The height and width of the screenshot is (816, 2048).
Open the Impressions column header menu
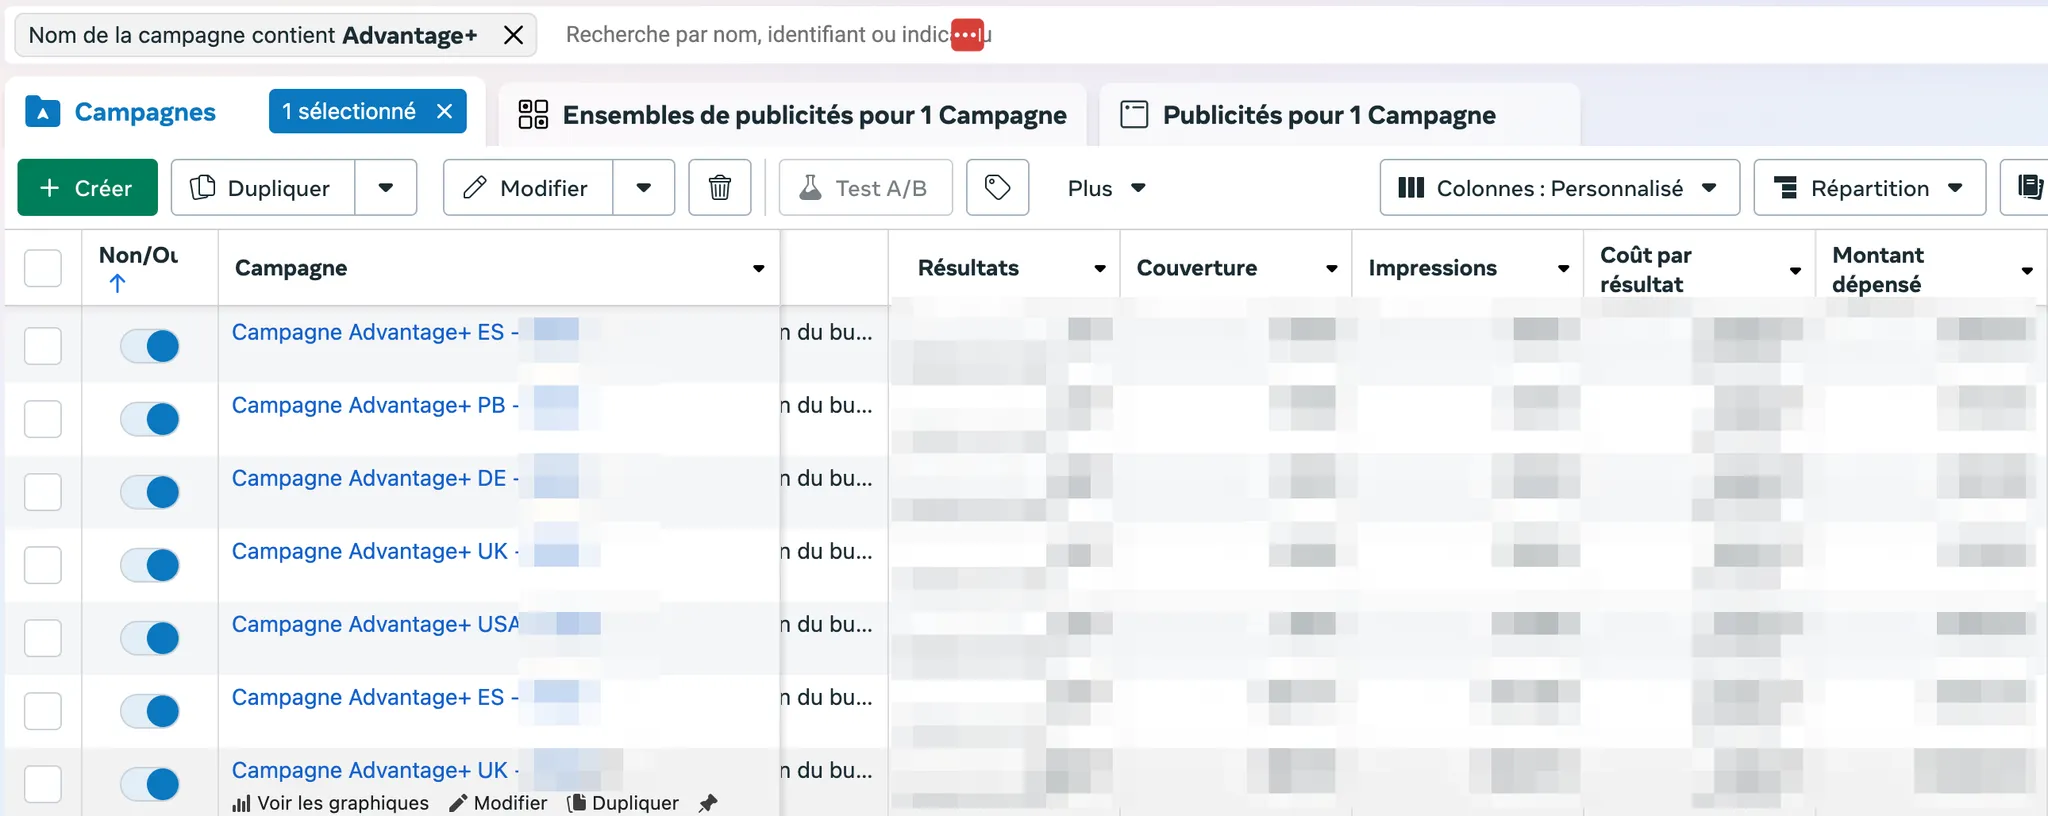pos(1563,268)
